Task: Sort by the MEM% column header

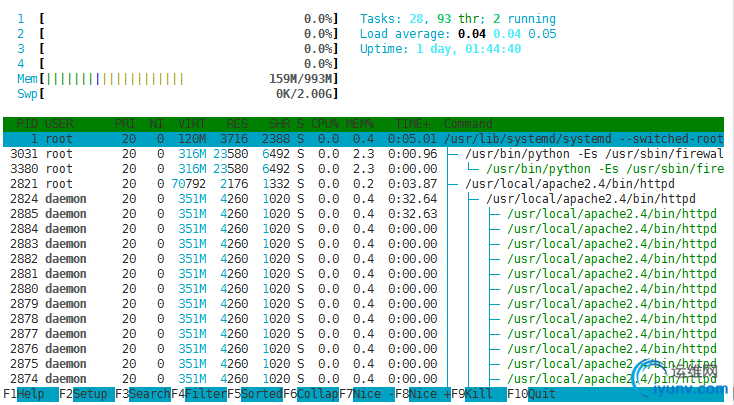Action: coord(360,124)
